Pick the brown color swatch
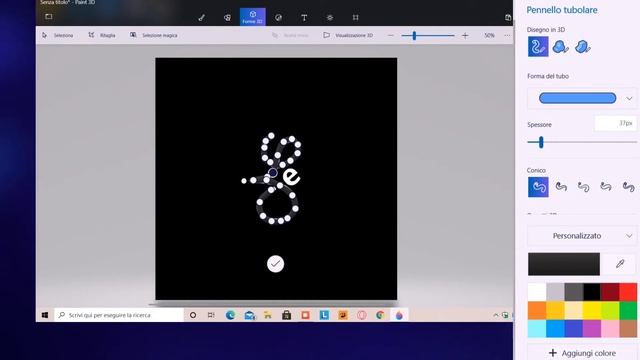Viewport: 640px width, 360px height. (628, 329)
